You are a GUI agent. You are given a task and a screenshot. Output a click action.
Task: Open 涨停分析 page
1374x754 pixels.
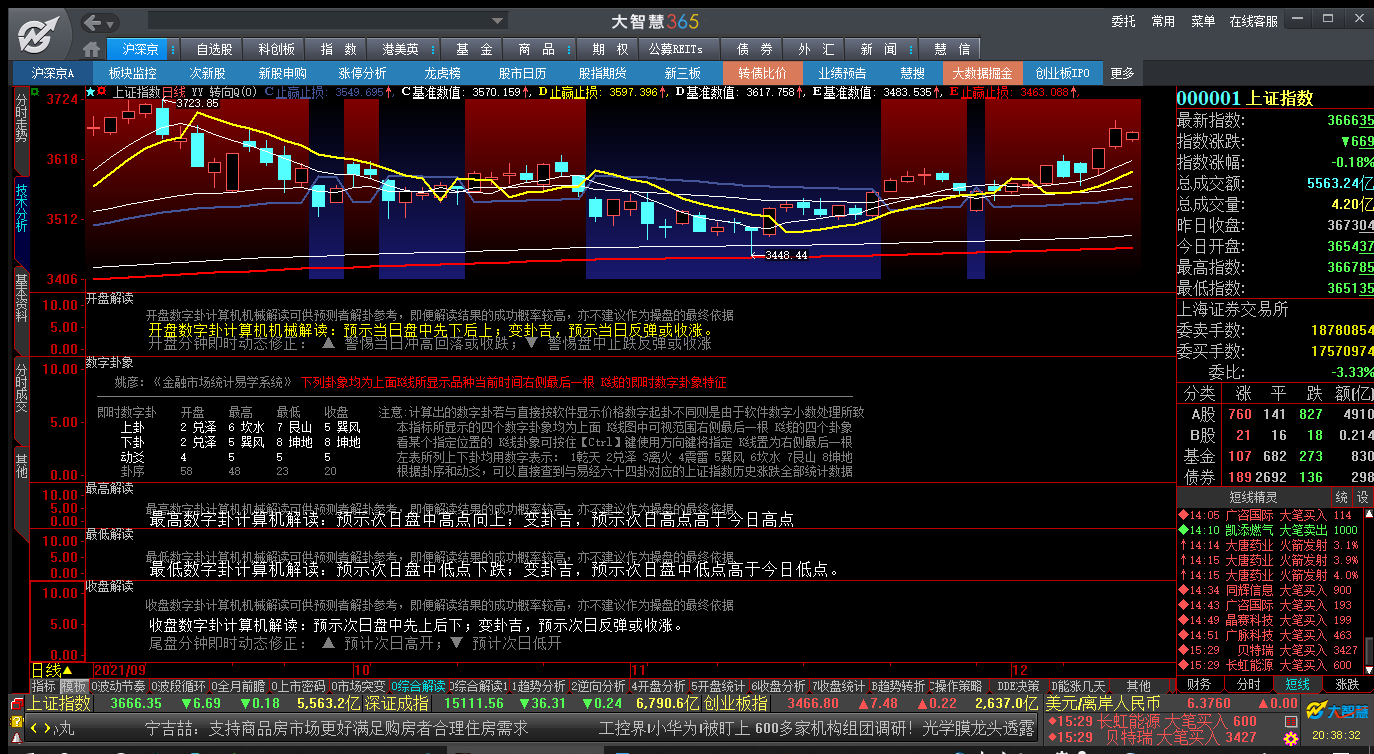[x=362, y=73]
